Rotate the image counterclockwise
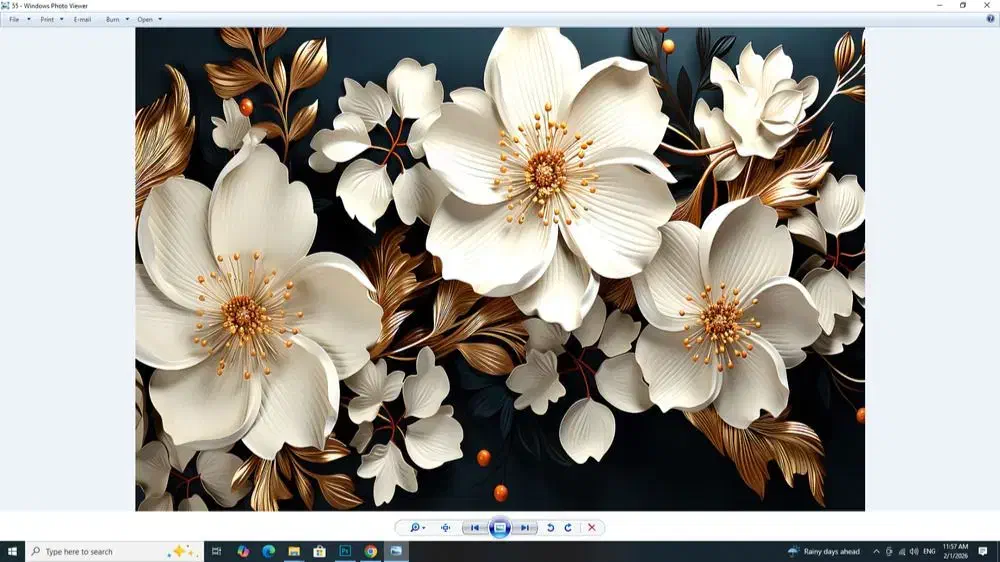 pyautogui.click(x=550, y=528)
